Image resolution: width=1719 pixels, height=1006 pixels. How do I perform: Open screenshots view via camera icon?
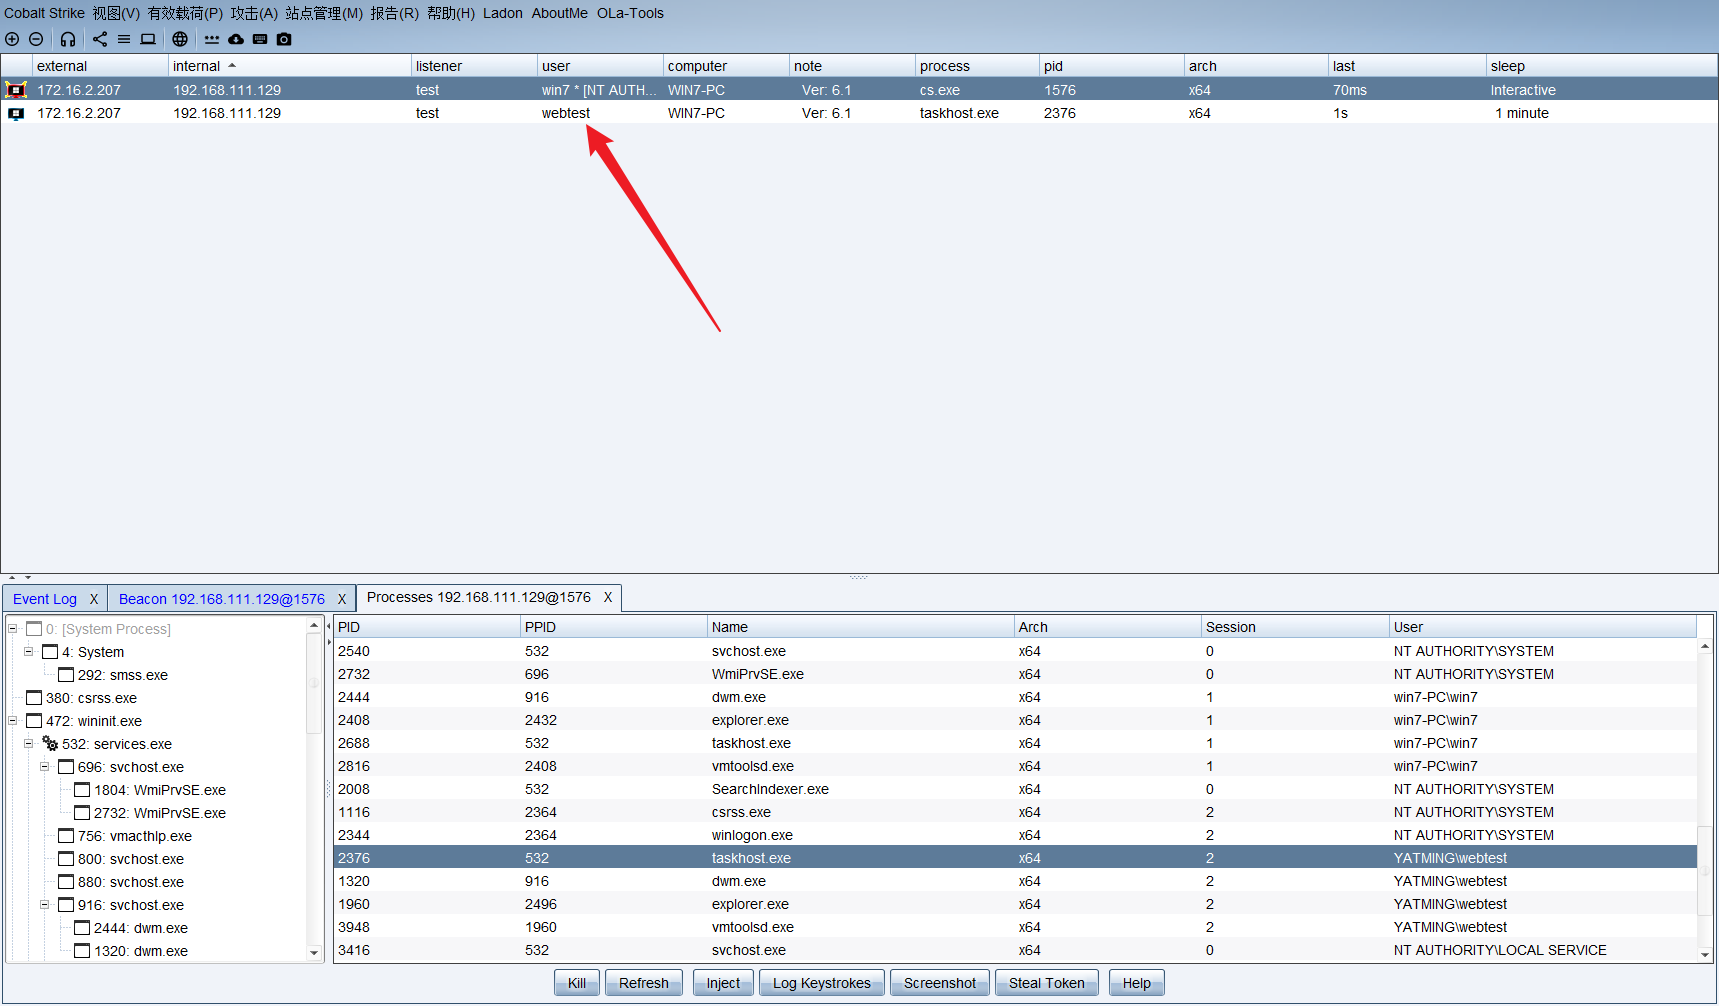point(284,39)
